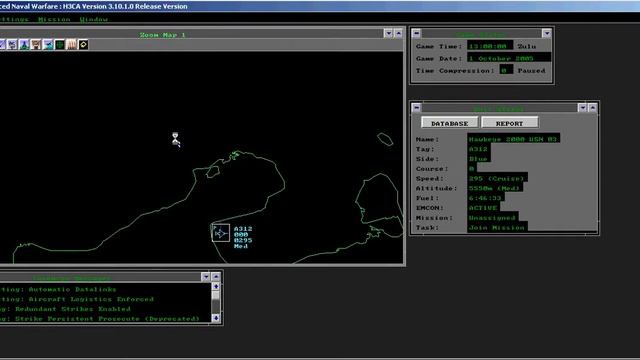Viewport: 640px width, 360px height.
Task: Click the Task value 'Join Mission'
Action: [497, 227]
